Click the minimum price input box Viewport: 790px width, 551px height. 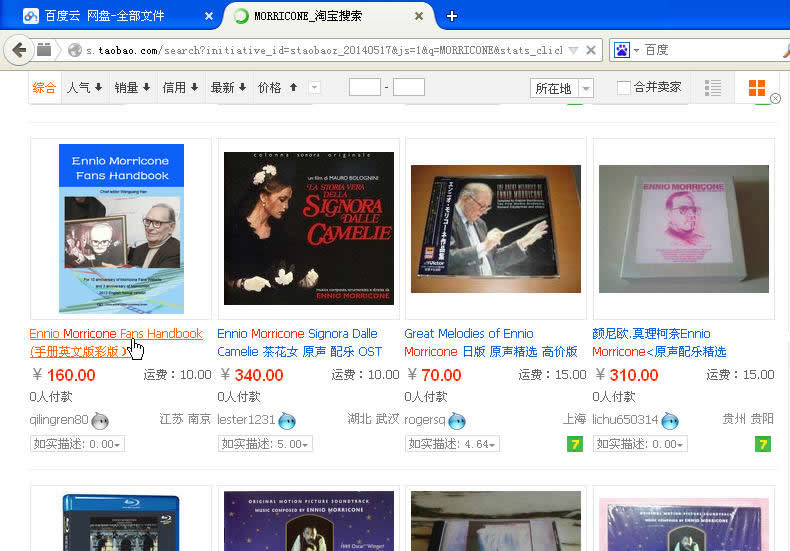365,87
